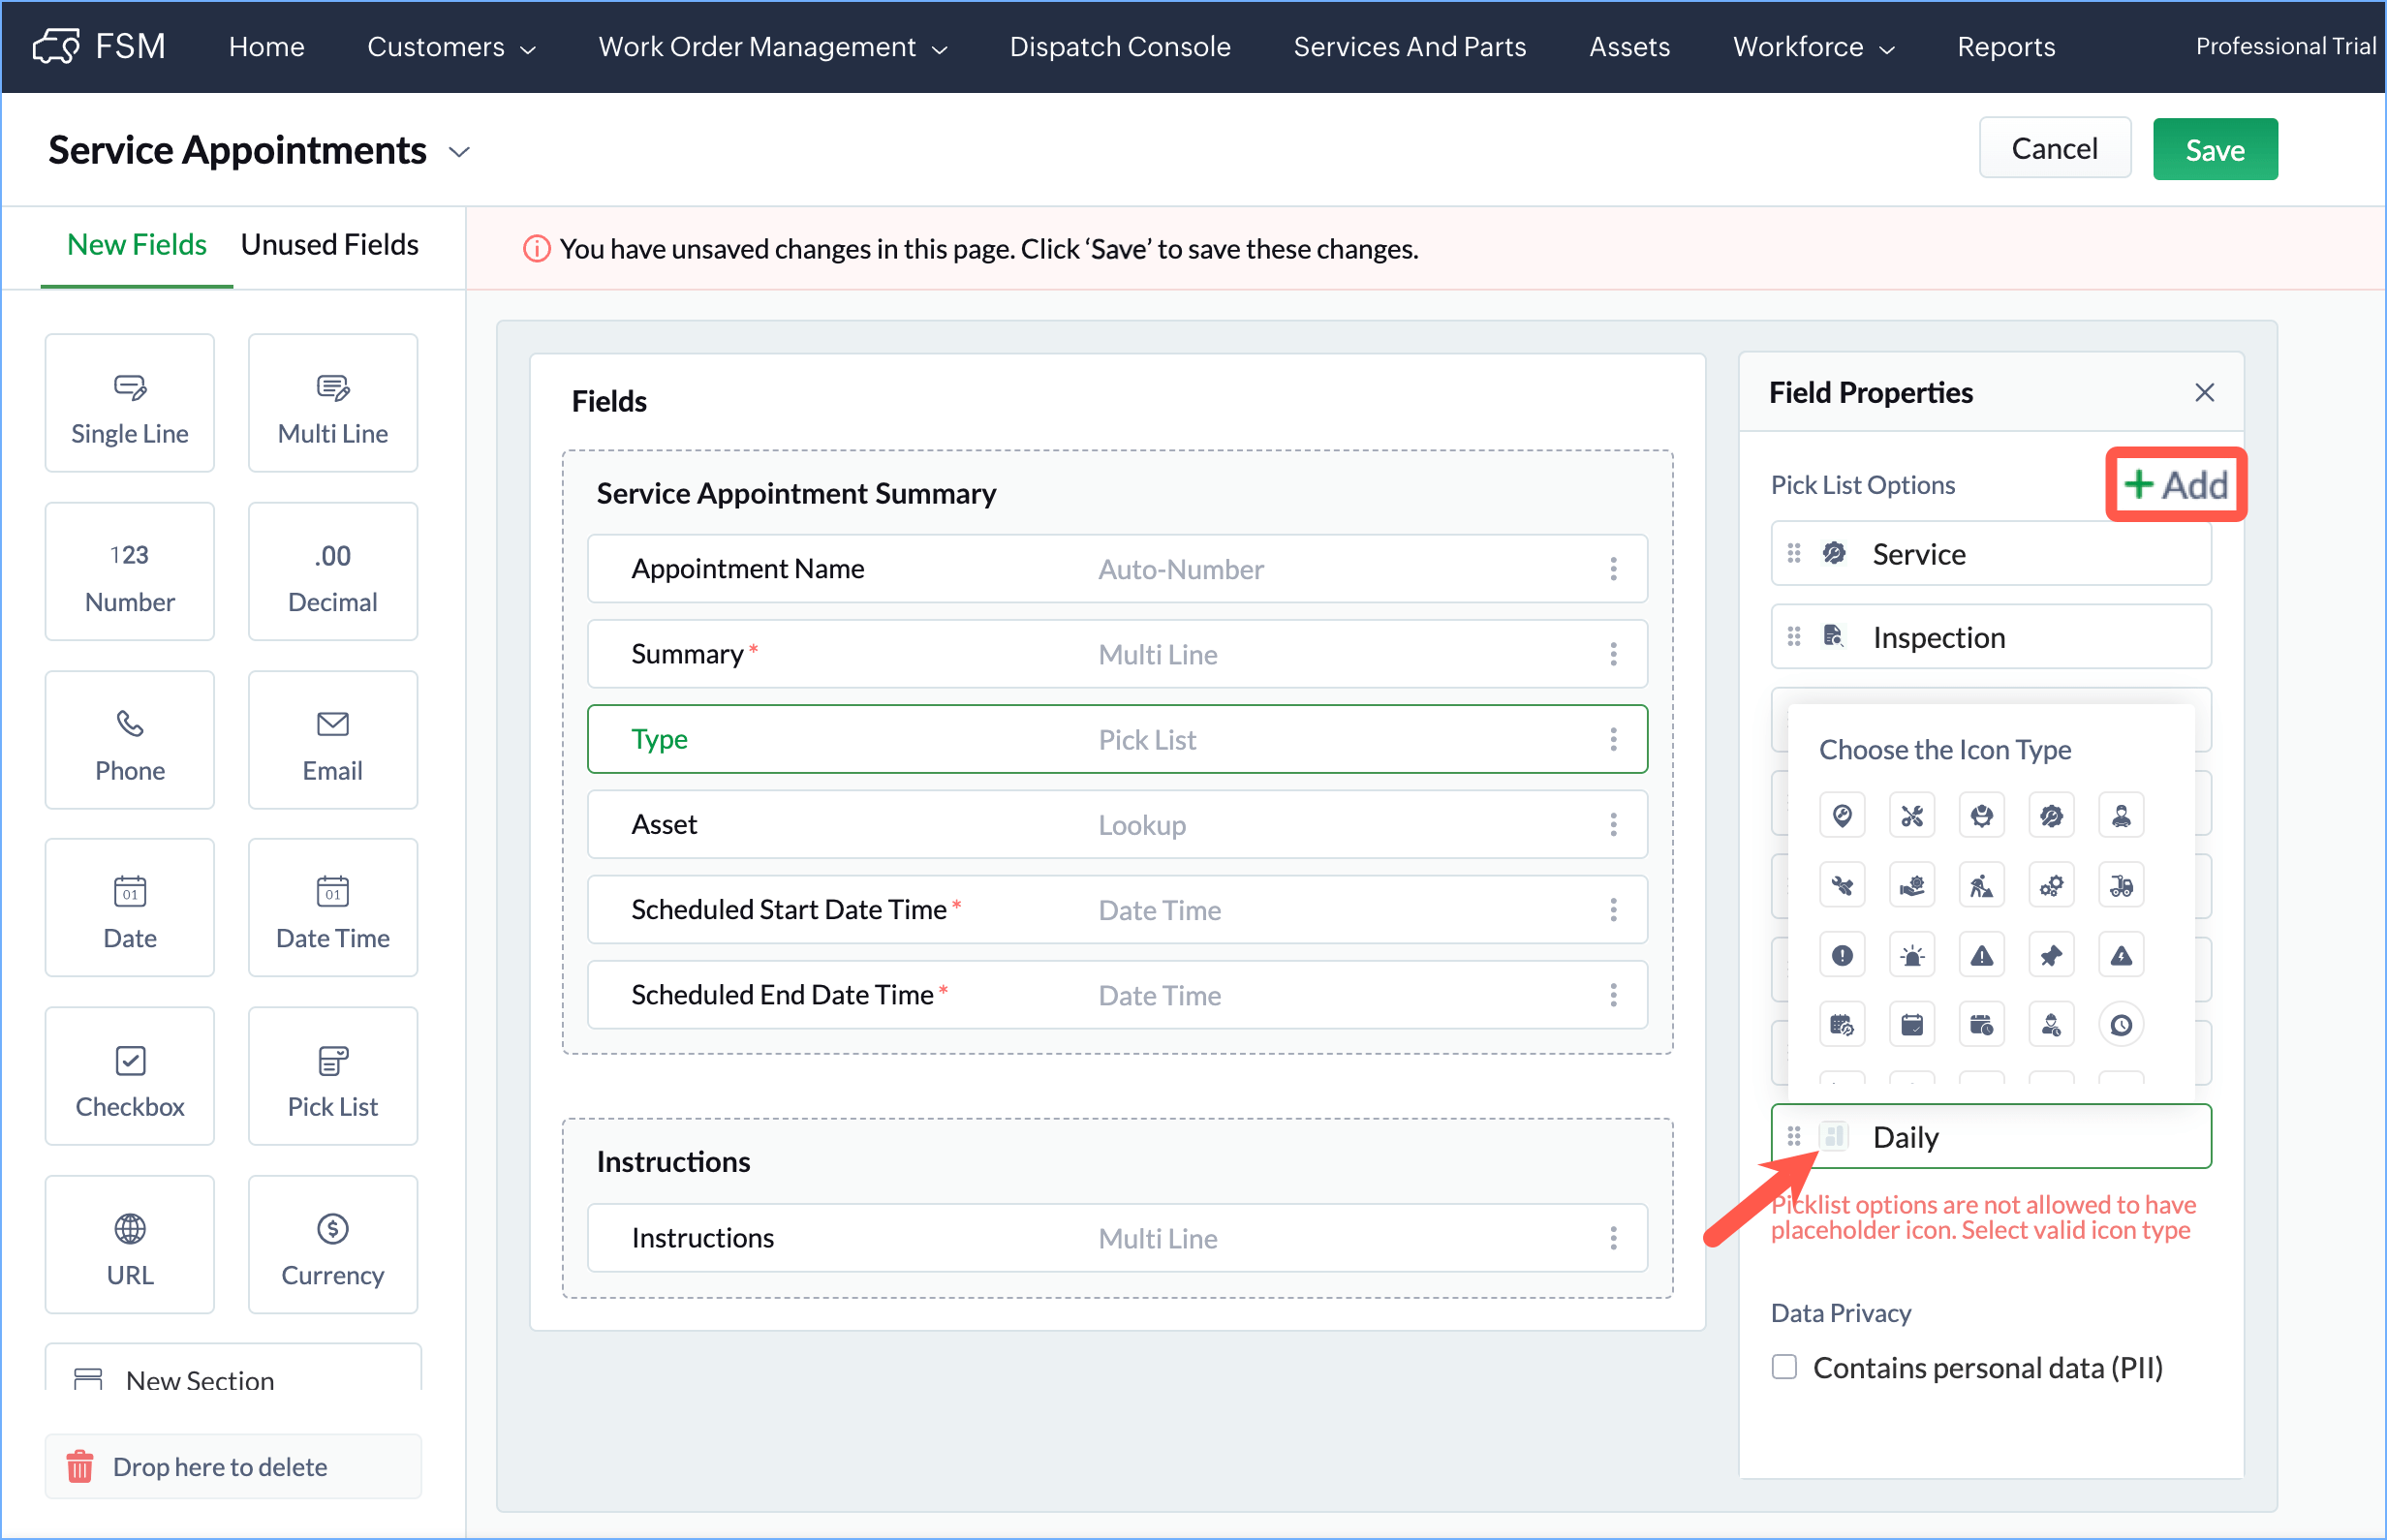Open options menu for Type field

point(1612,739)
